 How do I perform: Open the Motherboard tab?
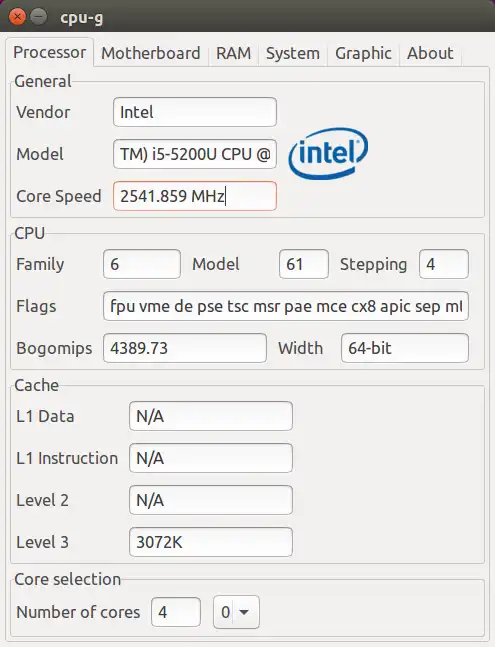click(151, 53)
